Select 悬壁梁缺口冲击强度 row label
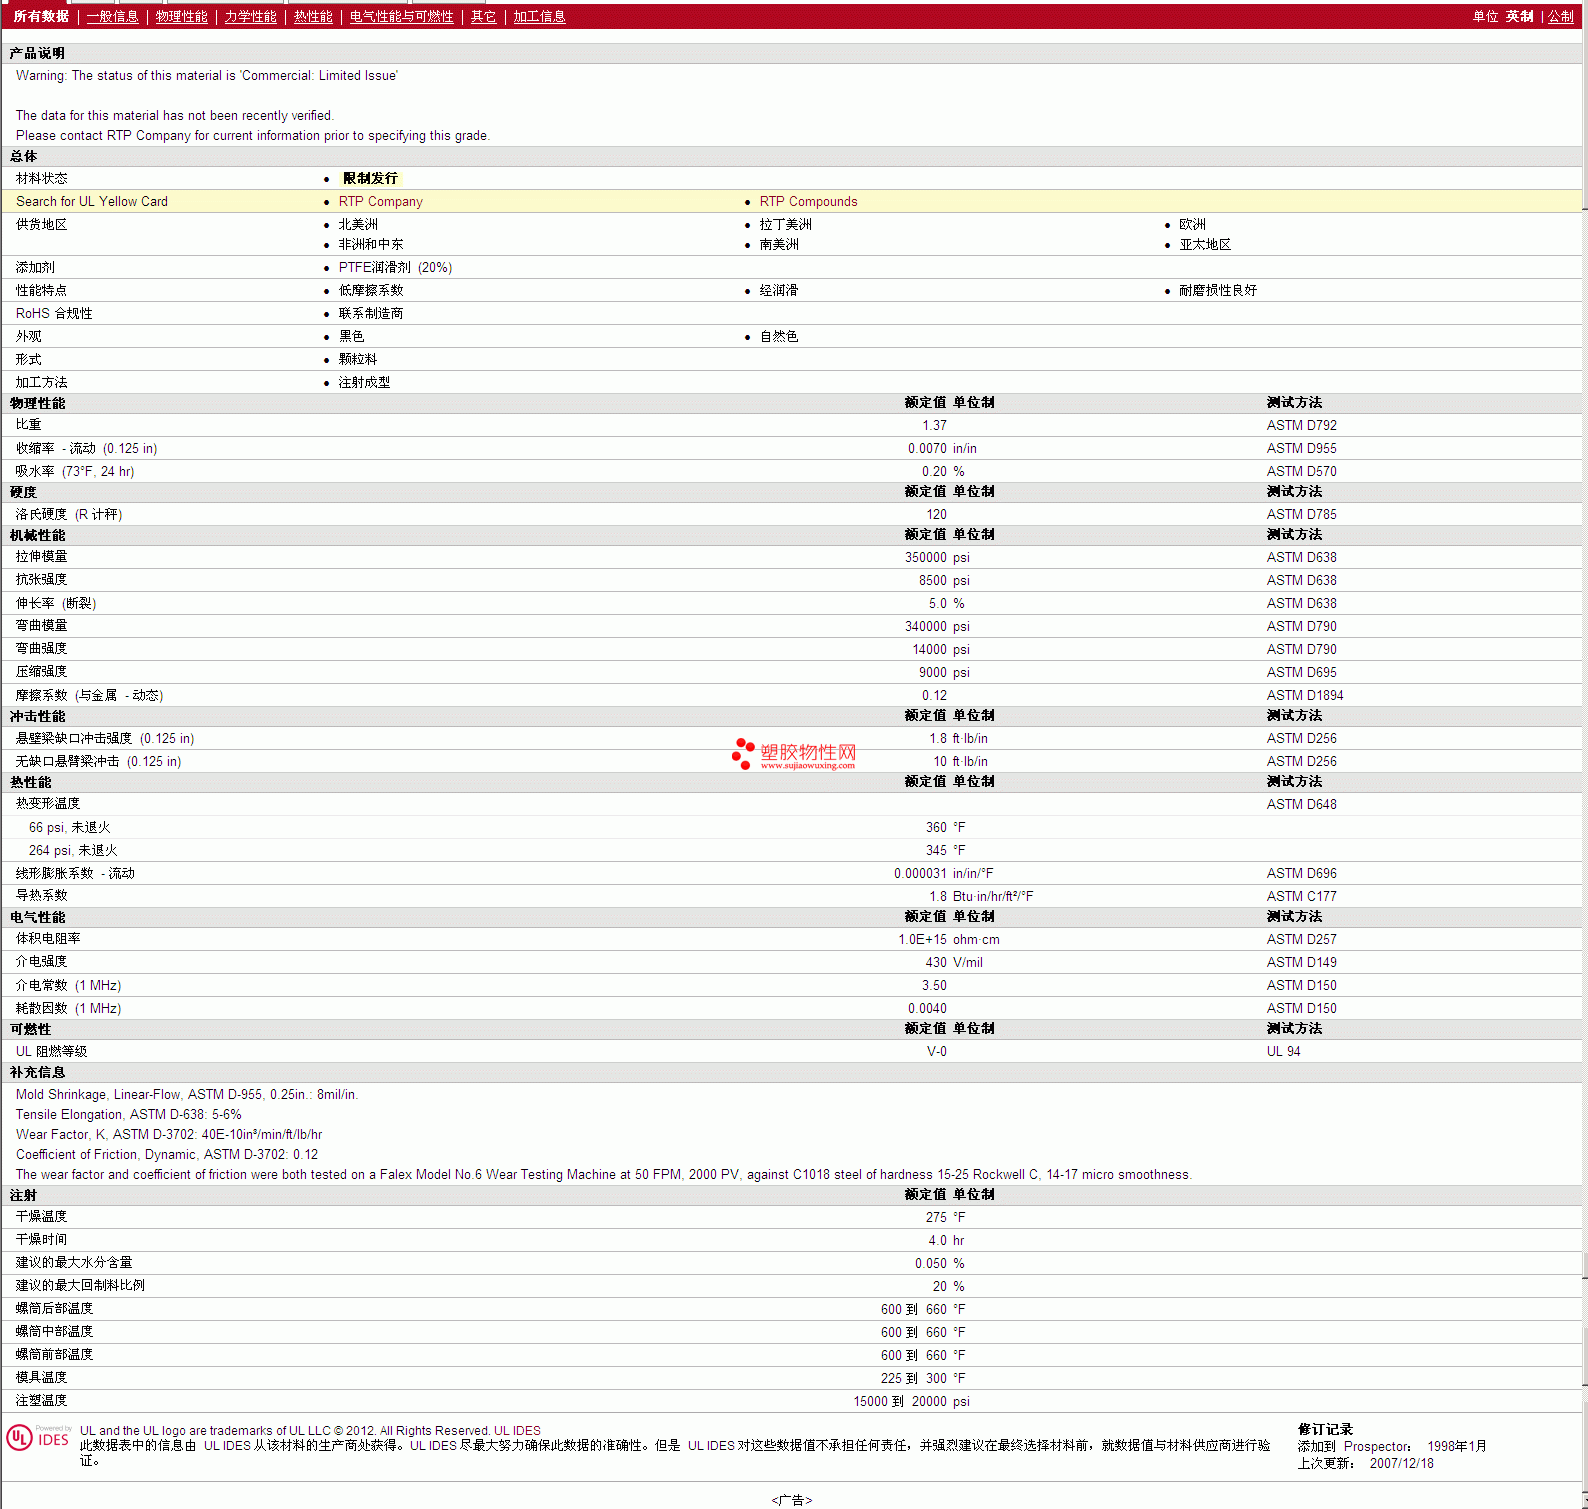Viewport: 1588px width, 1509px height. pyautogui.click(x=105, y=739)
